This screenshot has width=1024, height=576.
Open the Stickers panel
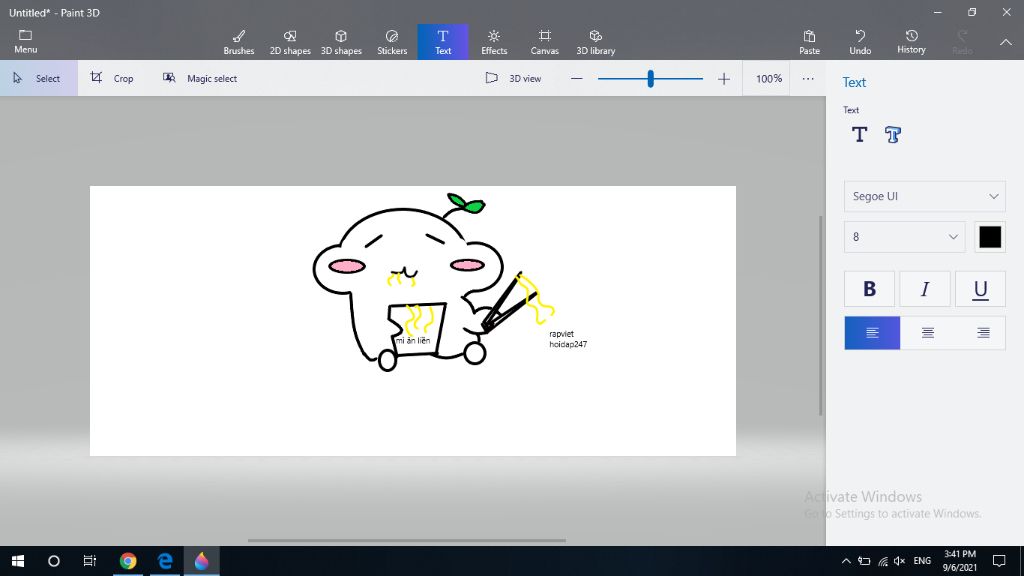pos(392,42)
